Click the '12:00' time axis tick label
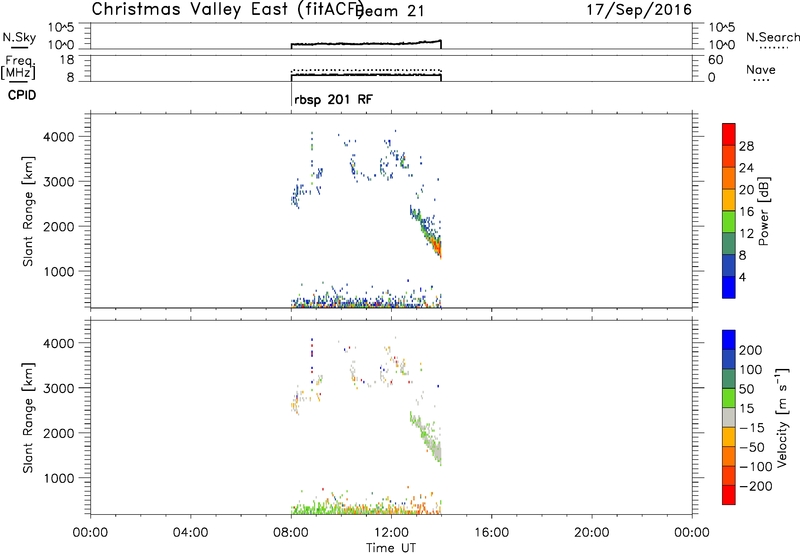800x554 pixels. pyautogui.click(x=391, y=533)
